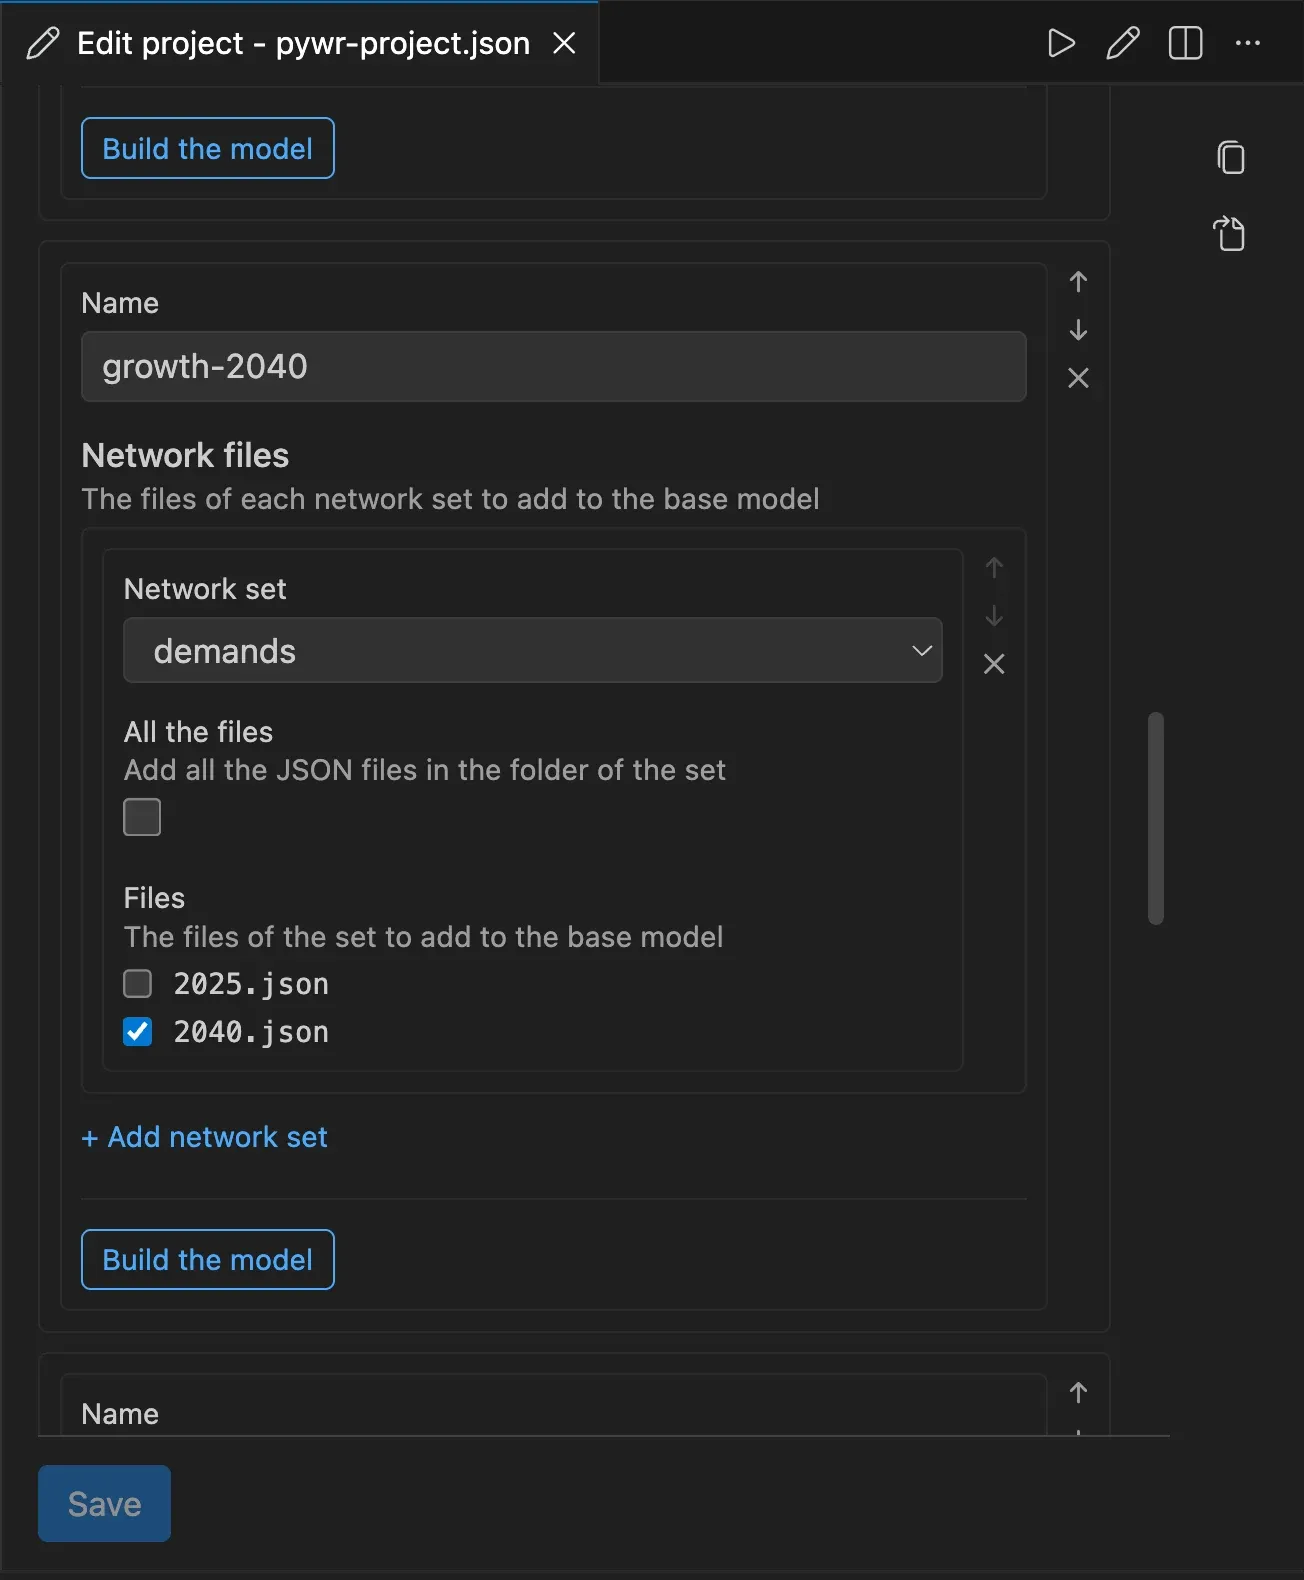The width and height of the screenshot is (1304, 1580).
Task: Move growth-2040 scenario down
Action: coord(1078,330)
